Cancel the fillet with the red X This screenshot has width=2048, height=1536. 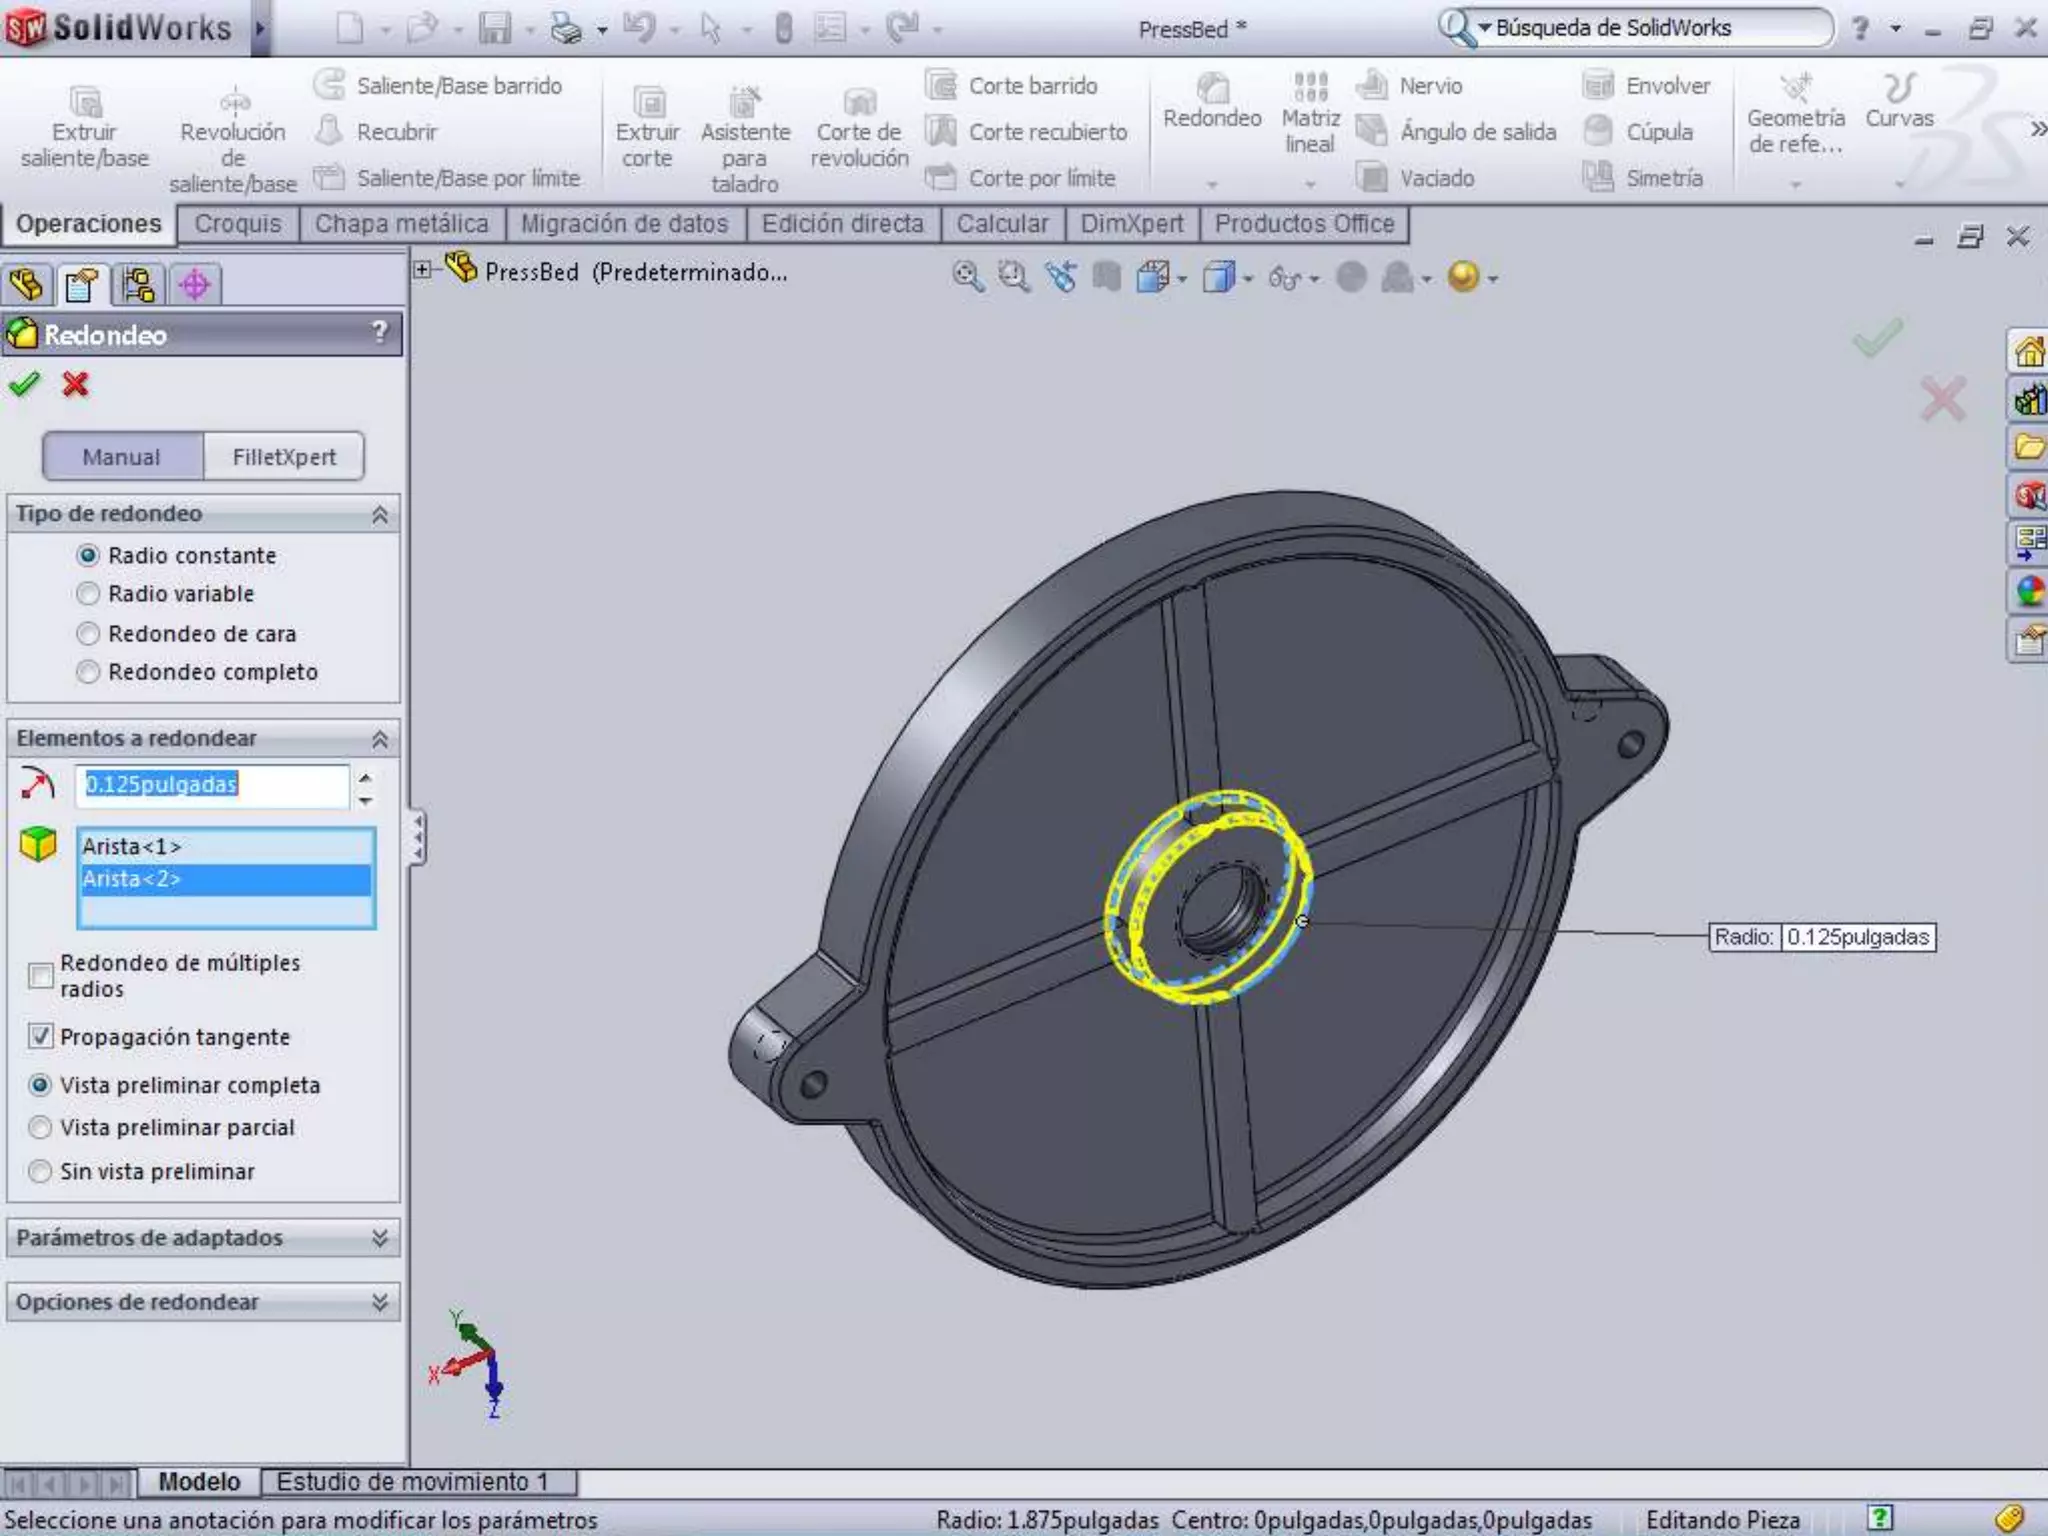[76, 384]
